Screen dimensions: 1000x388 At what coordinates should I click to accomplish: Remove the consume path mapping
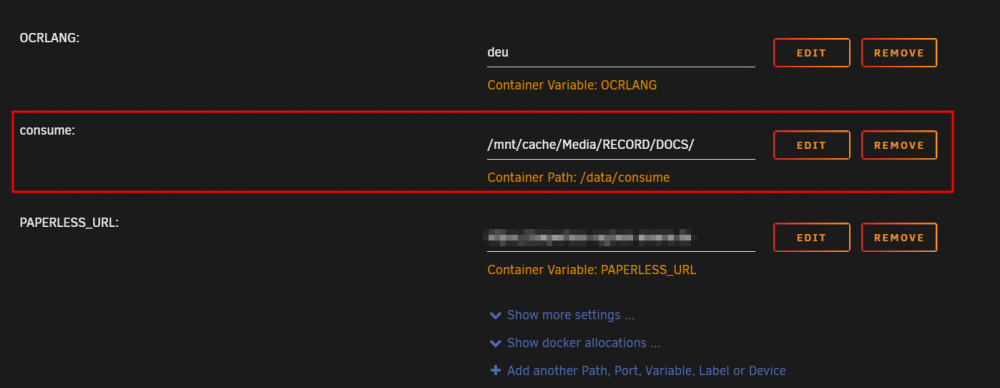899,145
